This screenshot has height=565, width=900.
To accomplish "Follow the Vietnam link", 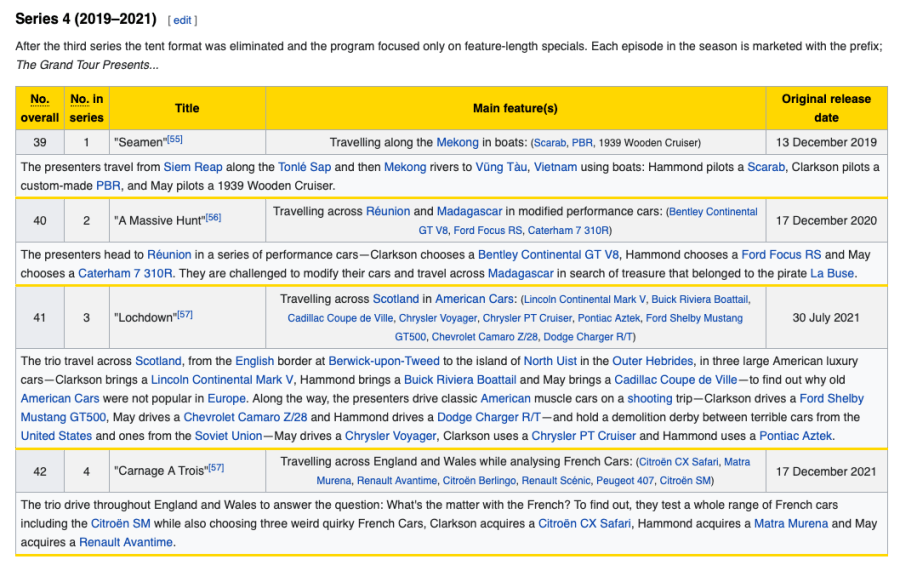I will (555, 167).
